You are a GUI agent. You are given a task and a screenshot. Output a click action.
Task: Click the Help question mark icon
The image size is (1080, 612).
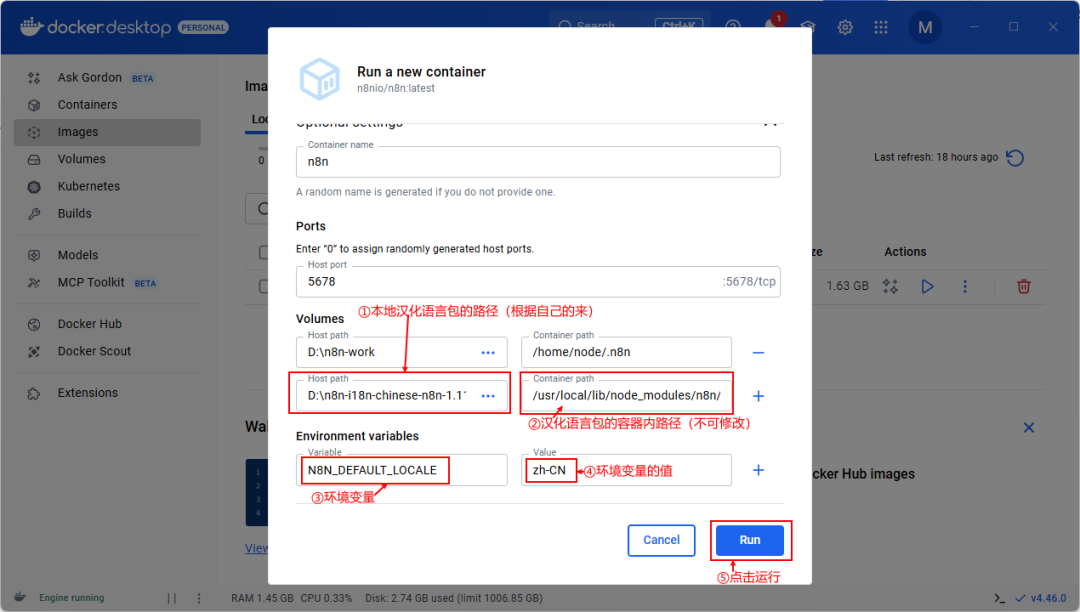pyautogui.click(x=733, y=26)
